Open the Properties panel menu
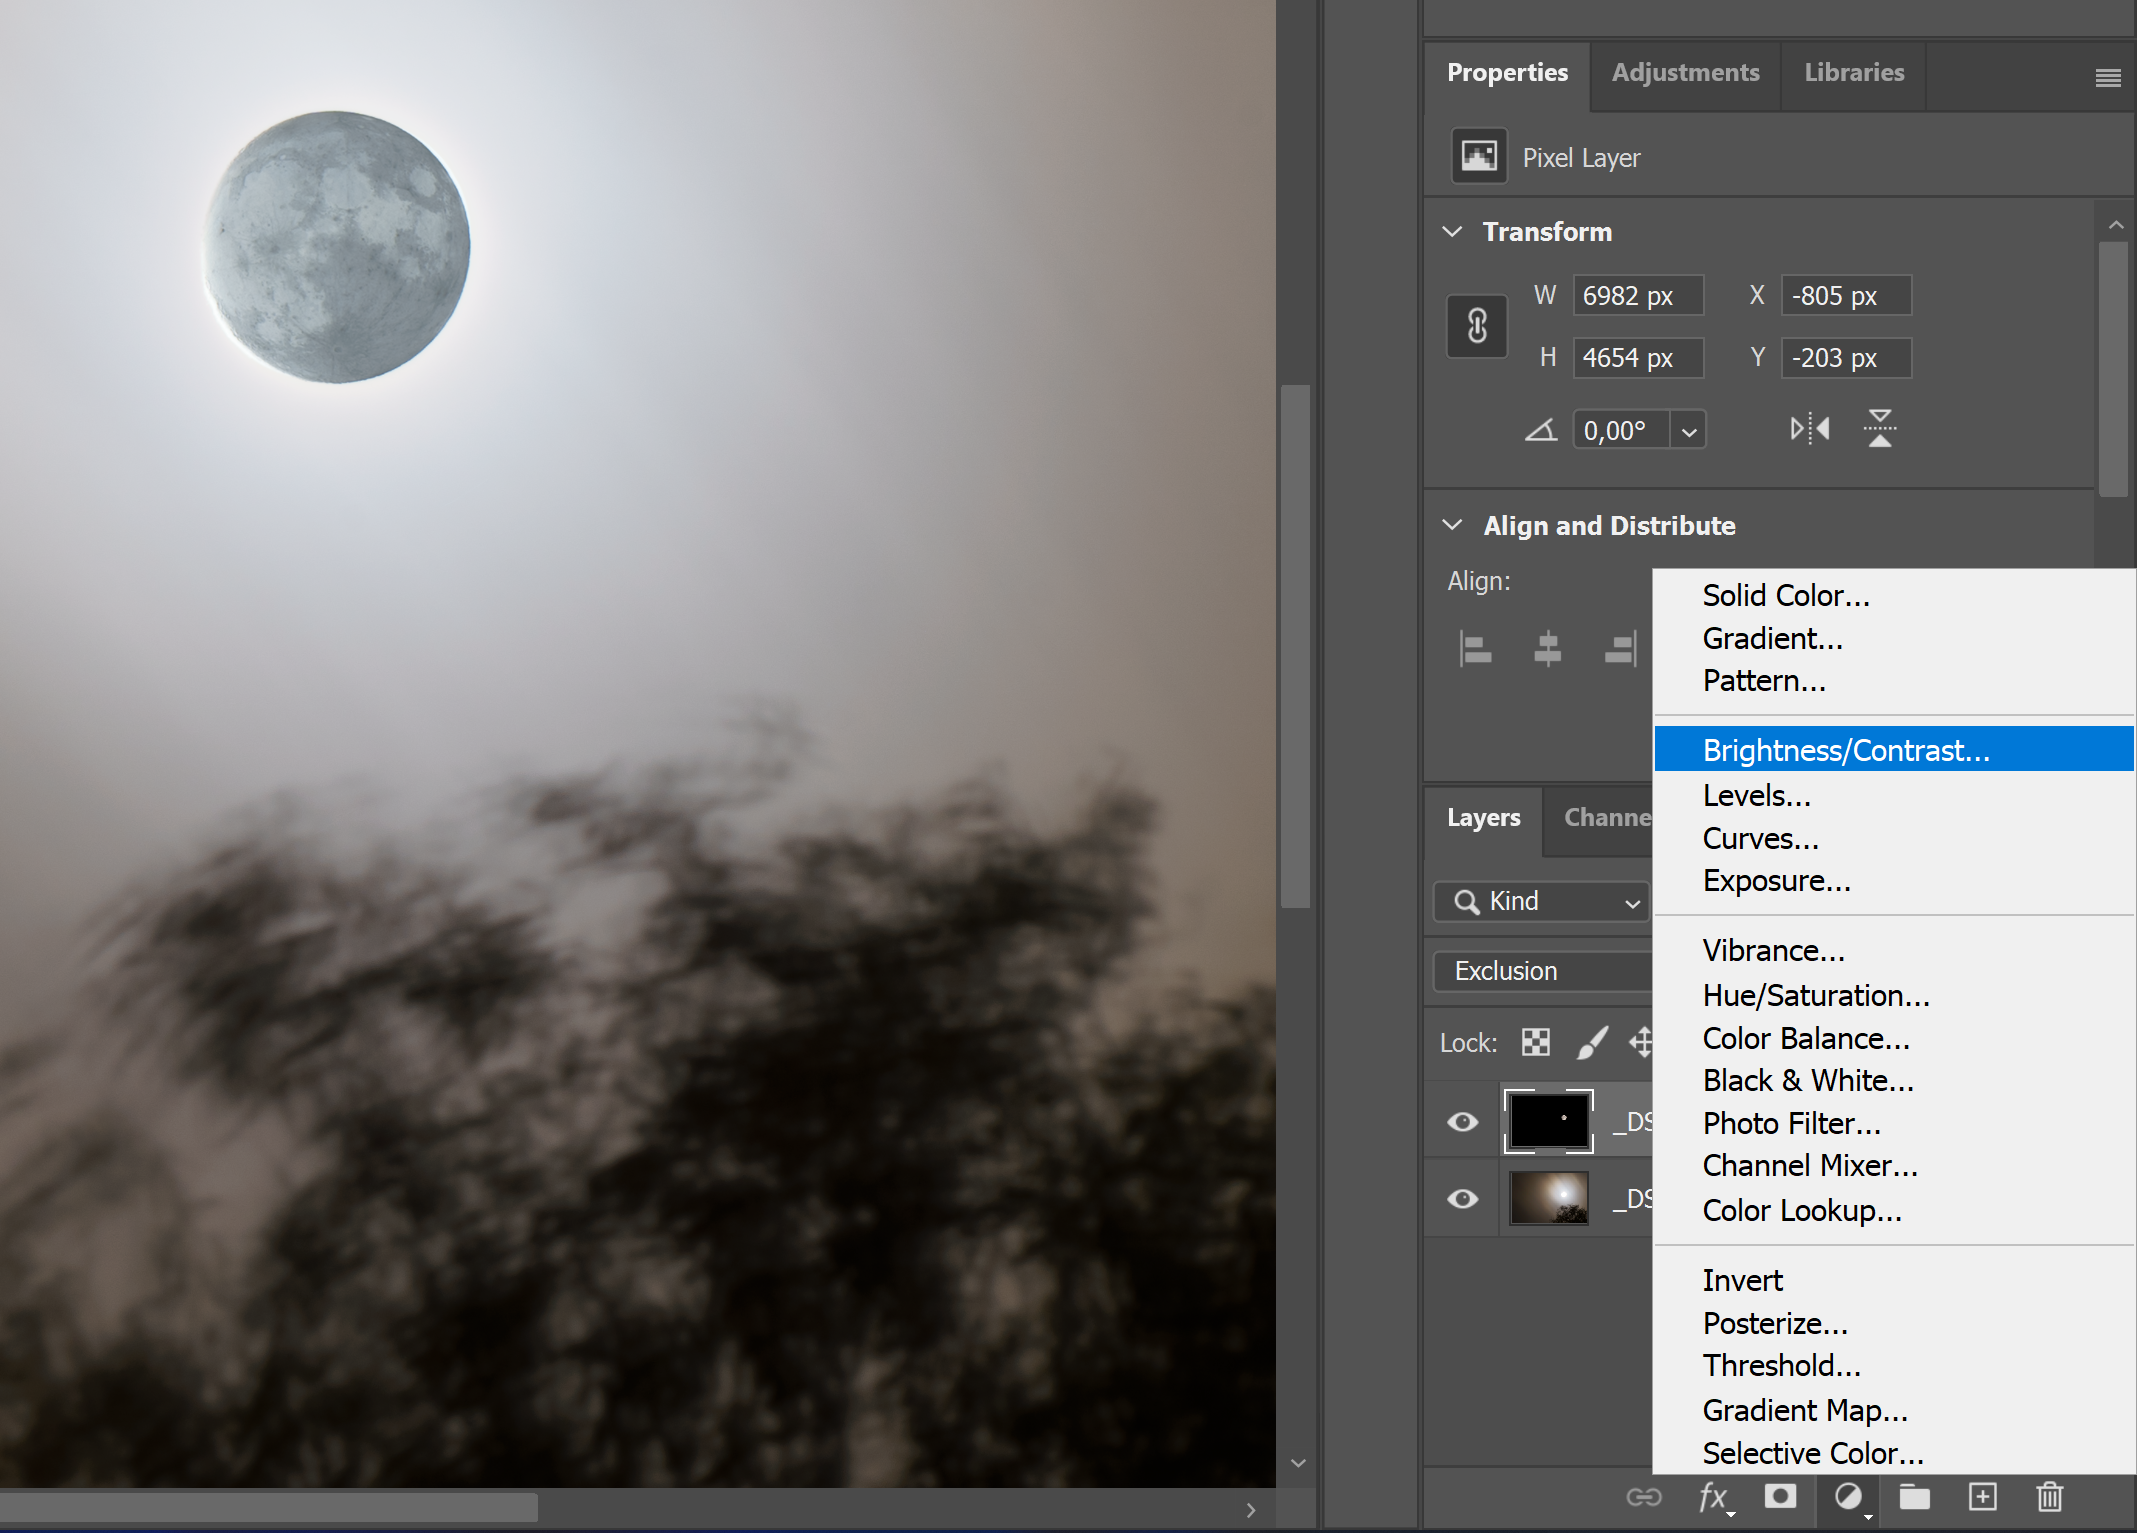The image size is (2137, 1533). [x=2108, y=77]
